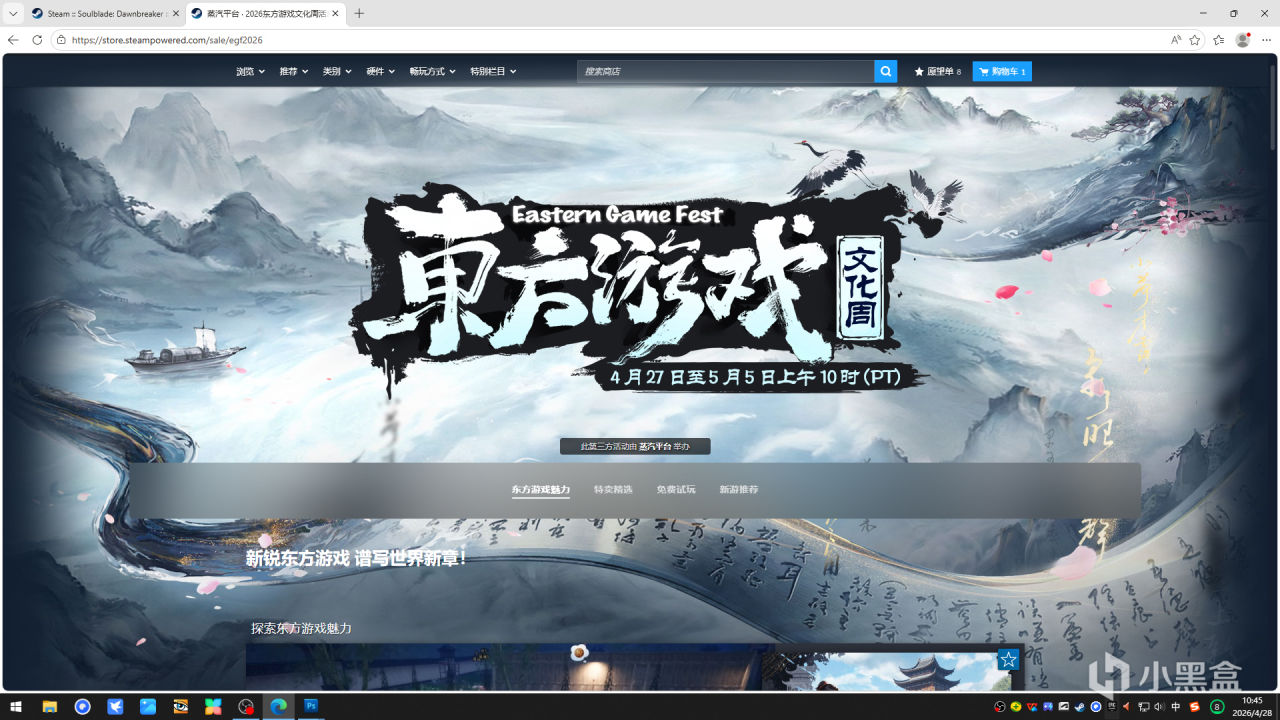Open the browser profile avatar

pos(1243,40)
